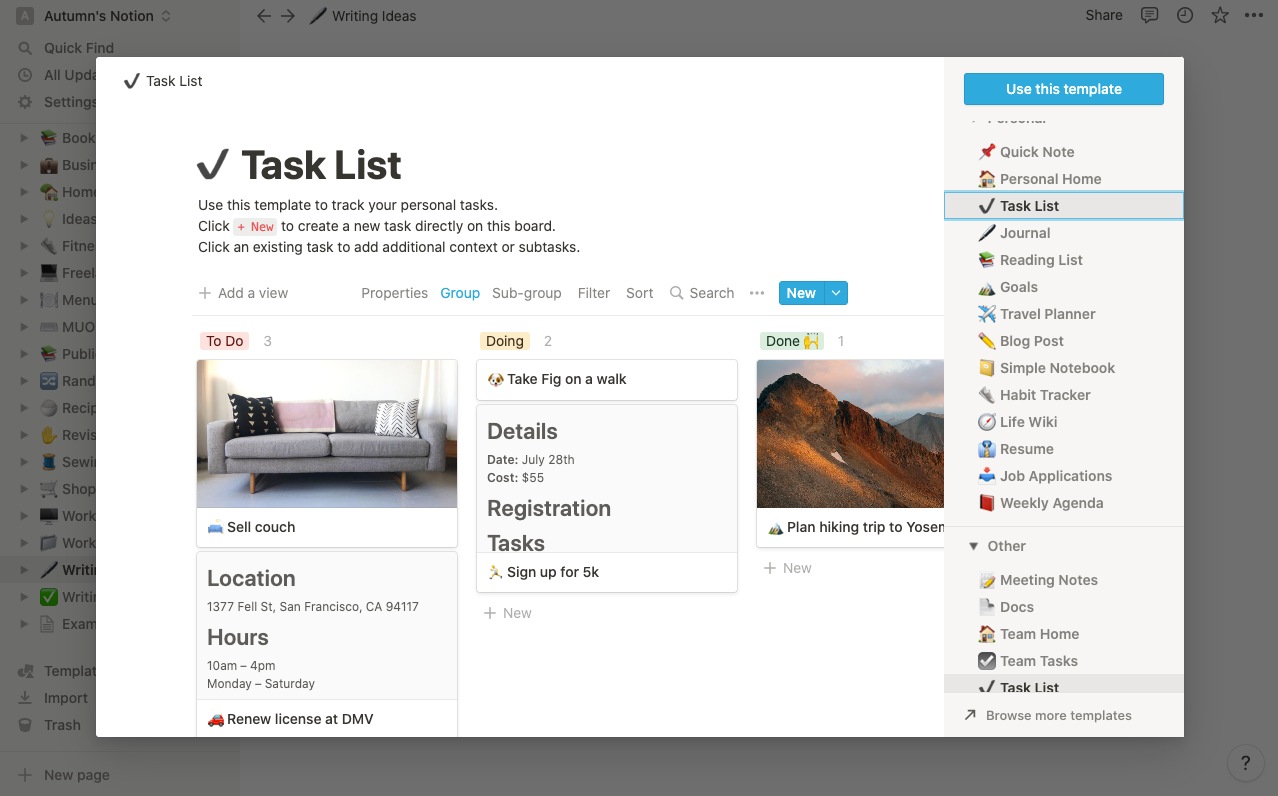Add new card under Doing column
The width and height of the screenshot is (1278, 796).
[508, 613]
